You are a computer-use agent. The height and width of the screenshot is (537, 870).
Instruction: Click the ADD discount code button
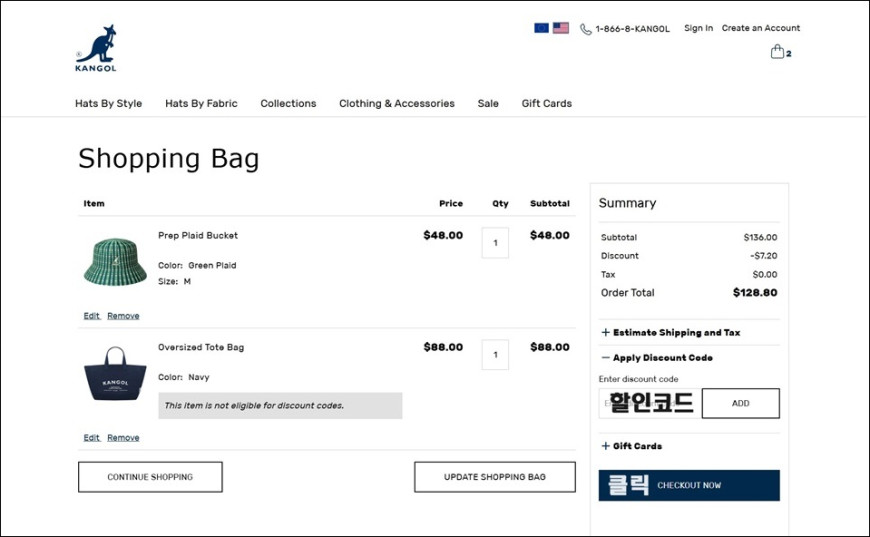click(741, 403)
